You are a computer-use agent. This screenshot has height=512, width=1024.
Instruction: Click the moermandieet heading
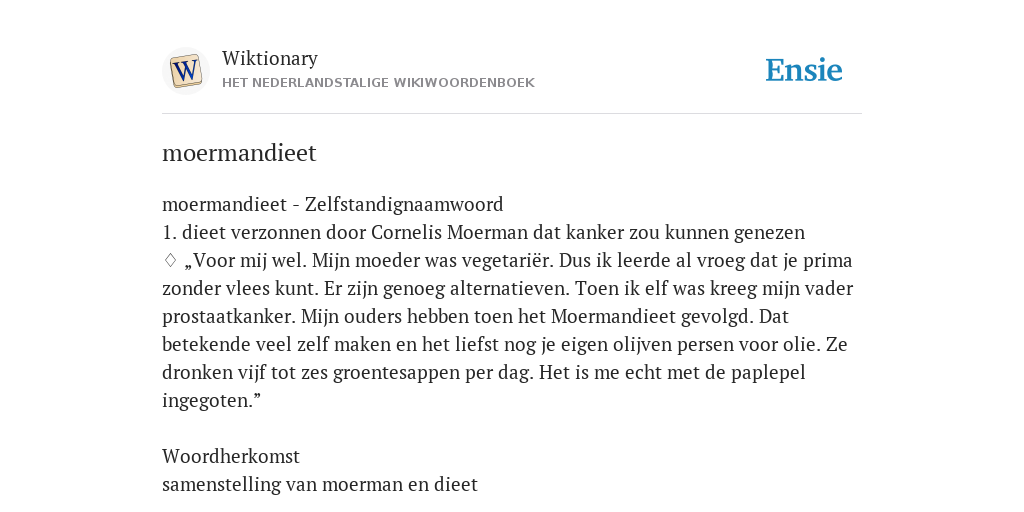[239, 153]
